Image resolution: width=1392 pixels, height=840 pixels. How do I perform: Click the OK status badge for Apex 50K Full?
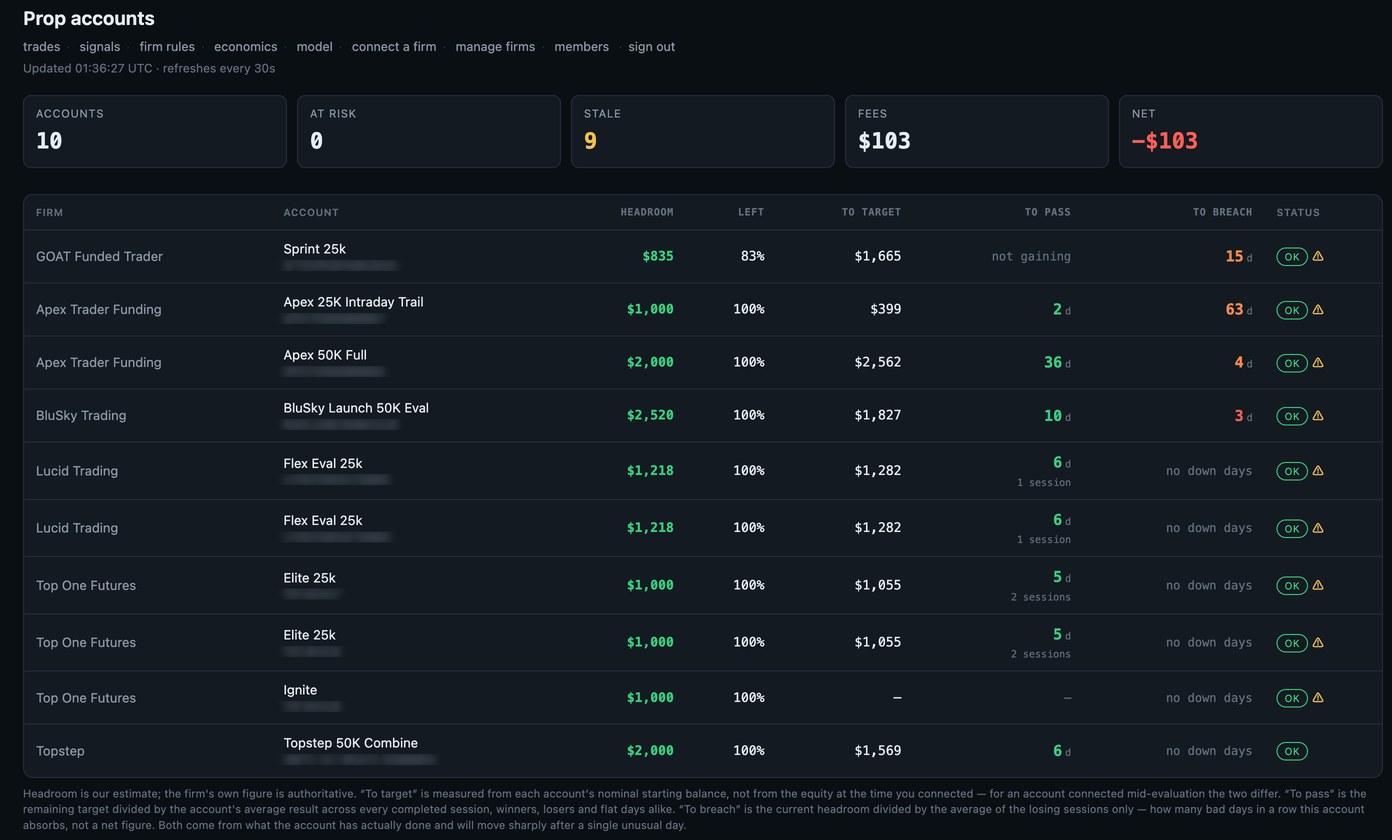[x=1292, y=363]
